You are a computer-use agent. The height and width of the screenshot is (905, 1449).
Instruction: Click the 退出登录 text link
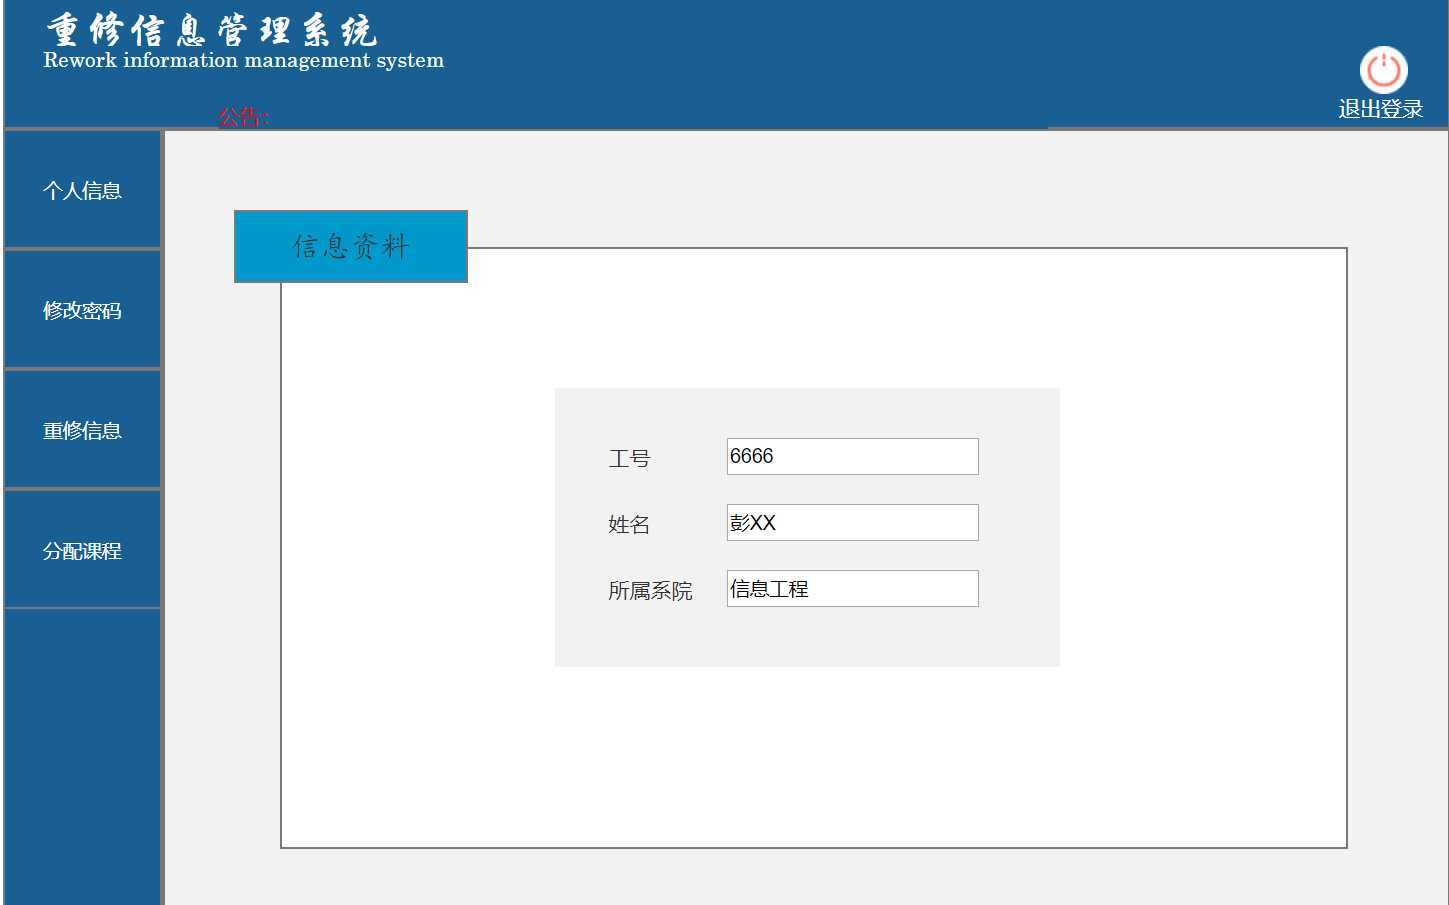click(x=1380, y=109)
